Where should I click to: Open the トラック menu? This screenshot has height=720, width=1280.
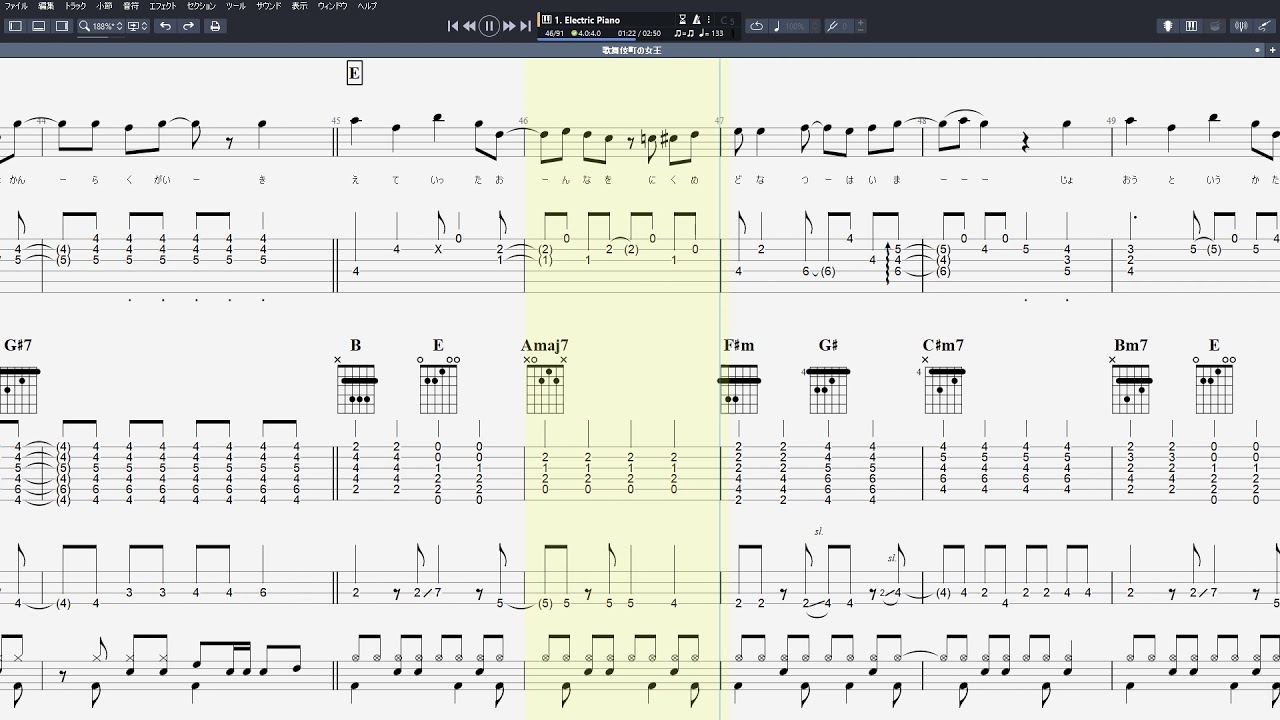pos(75,6)
